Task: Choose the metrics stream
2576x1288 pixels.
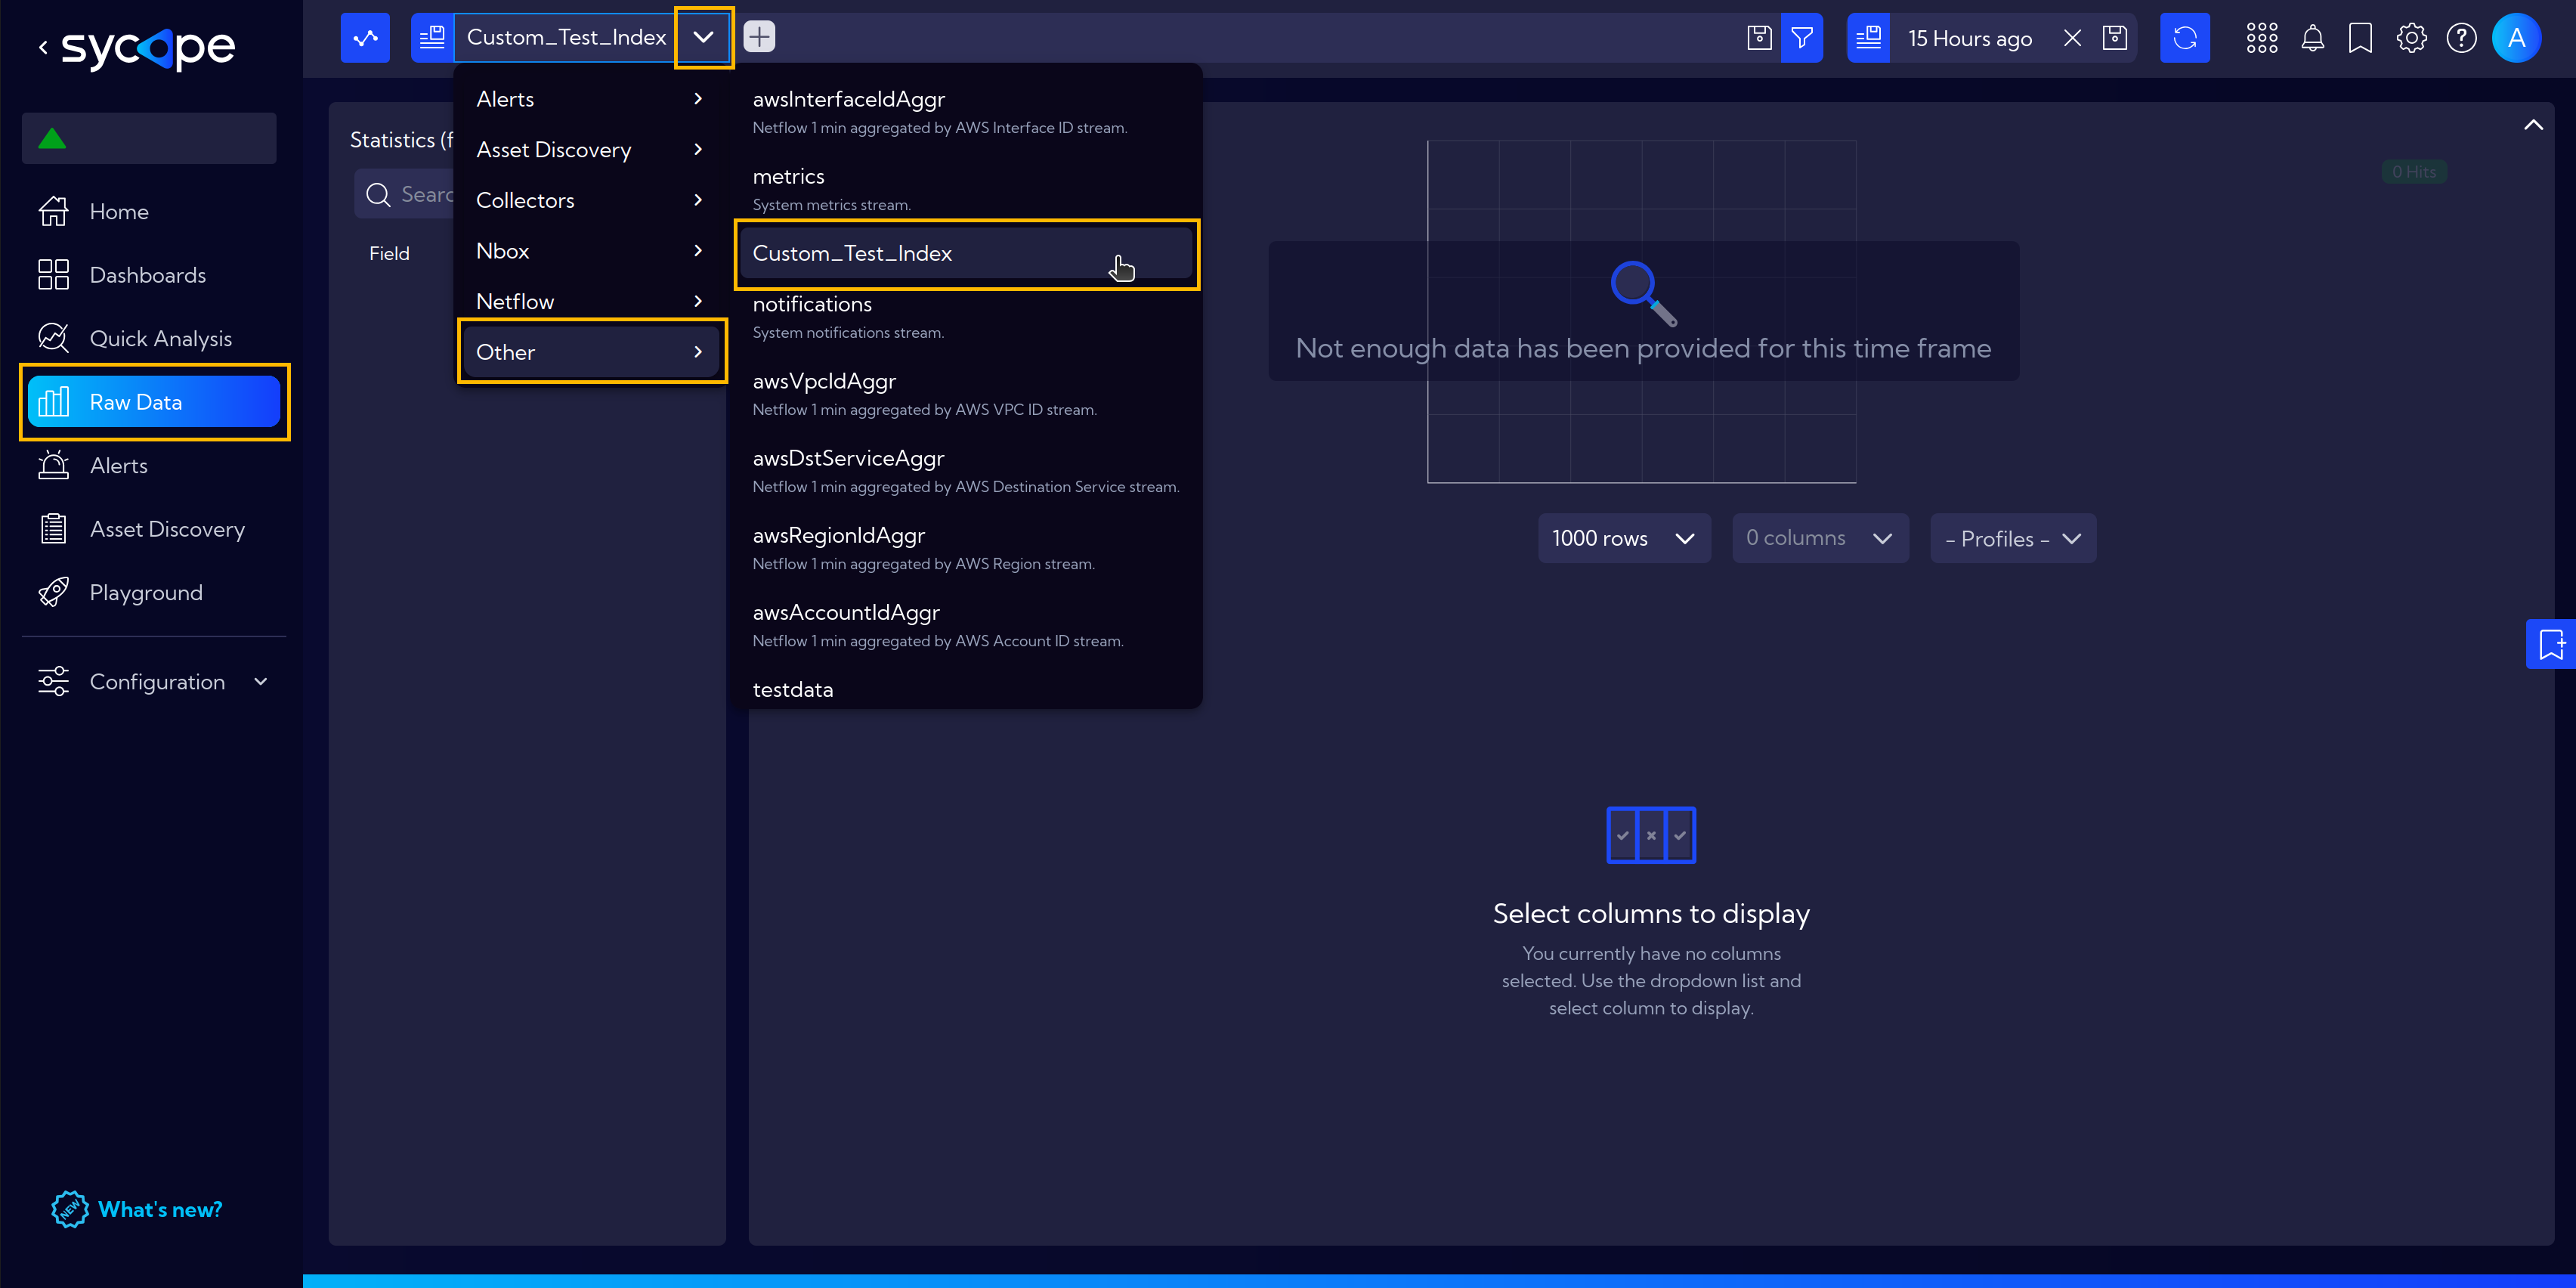Action: pos(967,189)
